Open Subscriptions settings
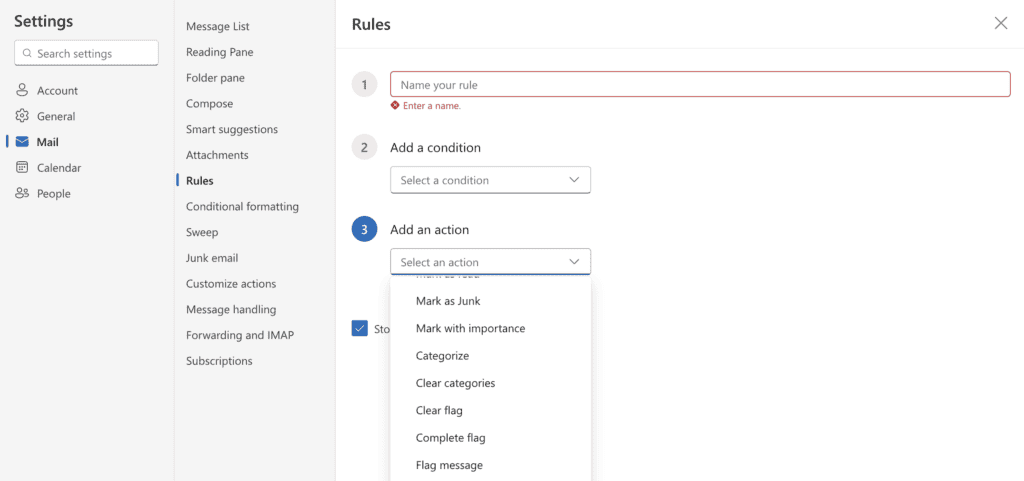The width and height of the screenshot is (1024, 481). coord(219,361)
